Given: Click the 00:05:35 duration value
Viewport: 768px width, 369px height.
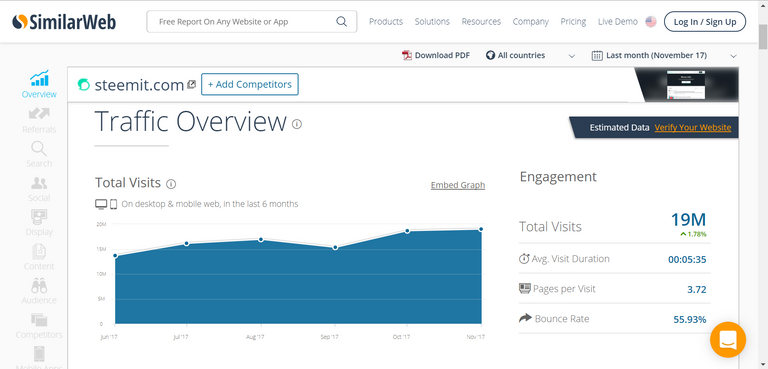Looking at the screenshot, I should (687, 259).
